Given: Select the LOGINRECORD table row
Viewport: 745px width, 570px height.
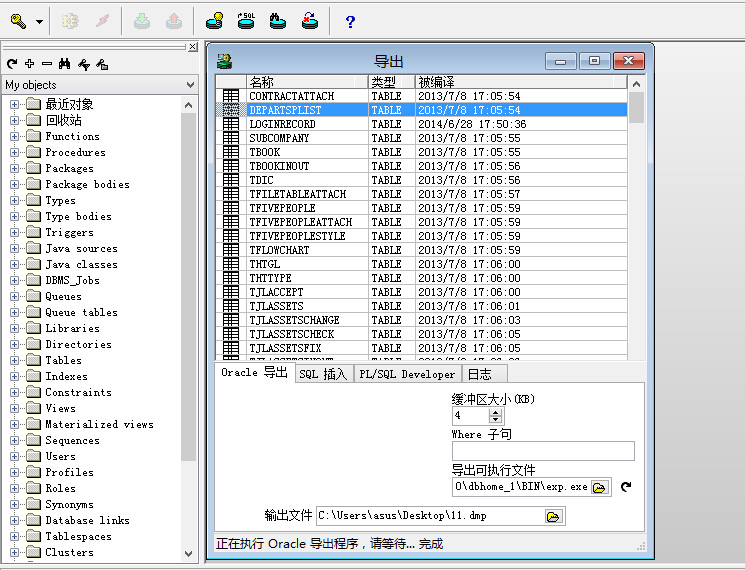Looking at the screenshot, I should pyautogui.click(x=421, y=124).
